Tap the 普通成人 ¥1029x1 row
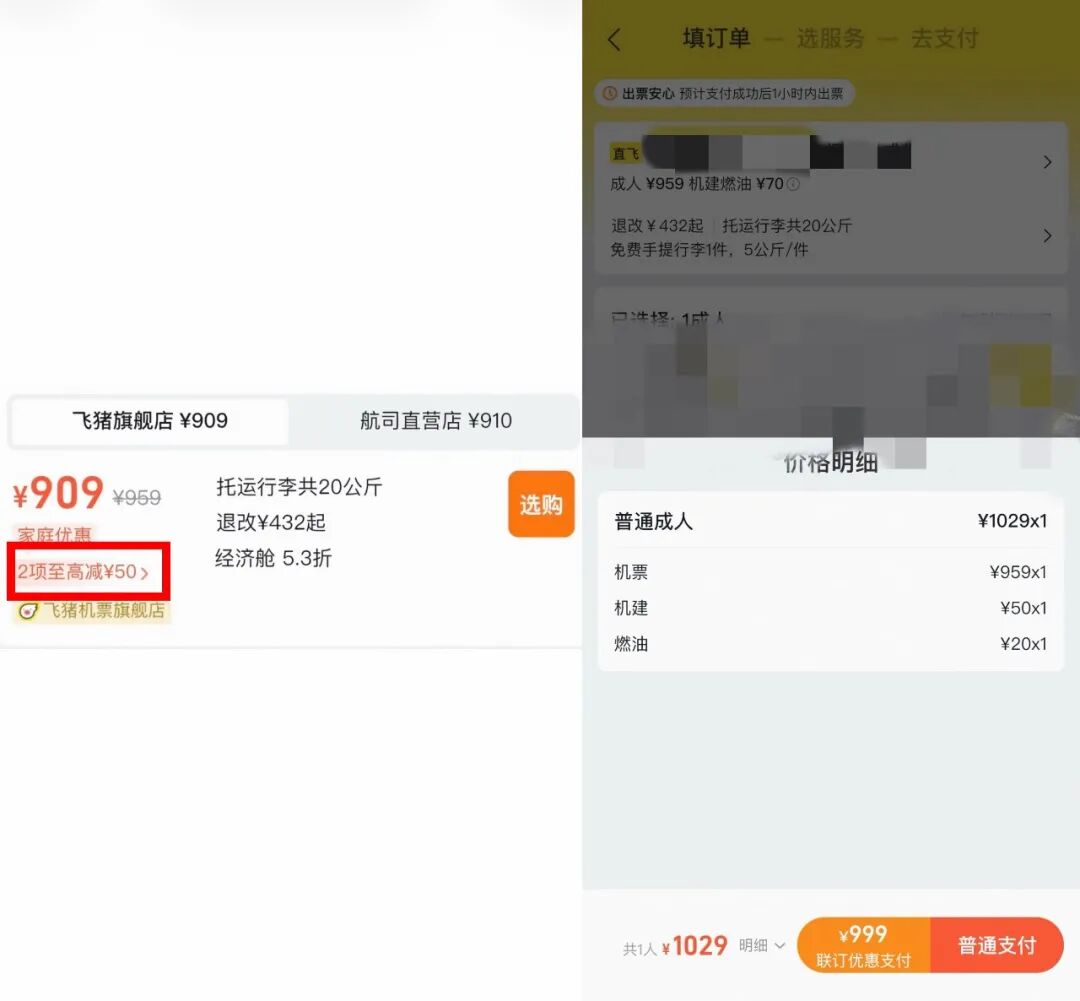1080x1001 pixels. [x=830, y=522]
